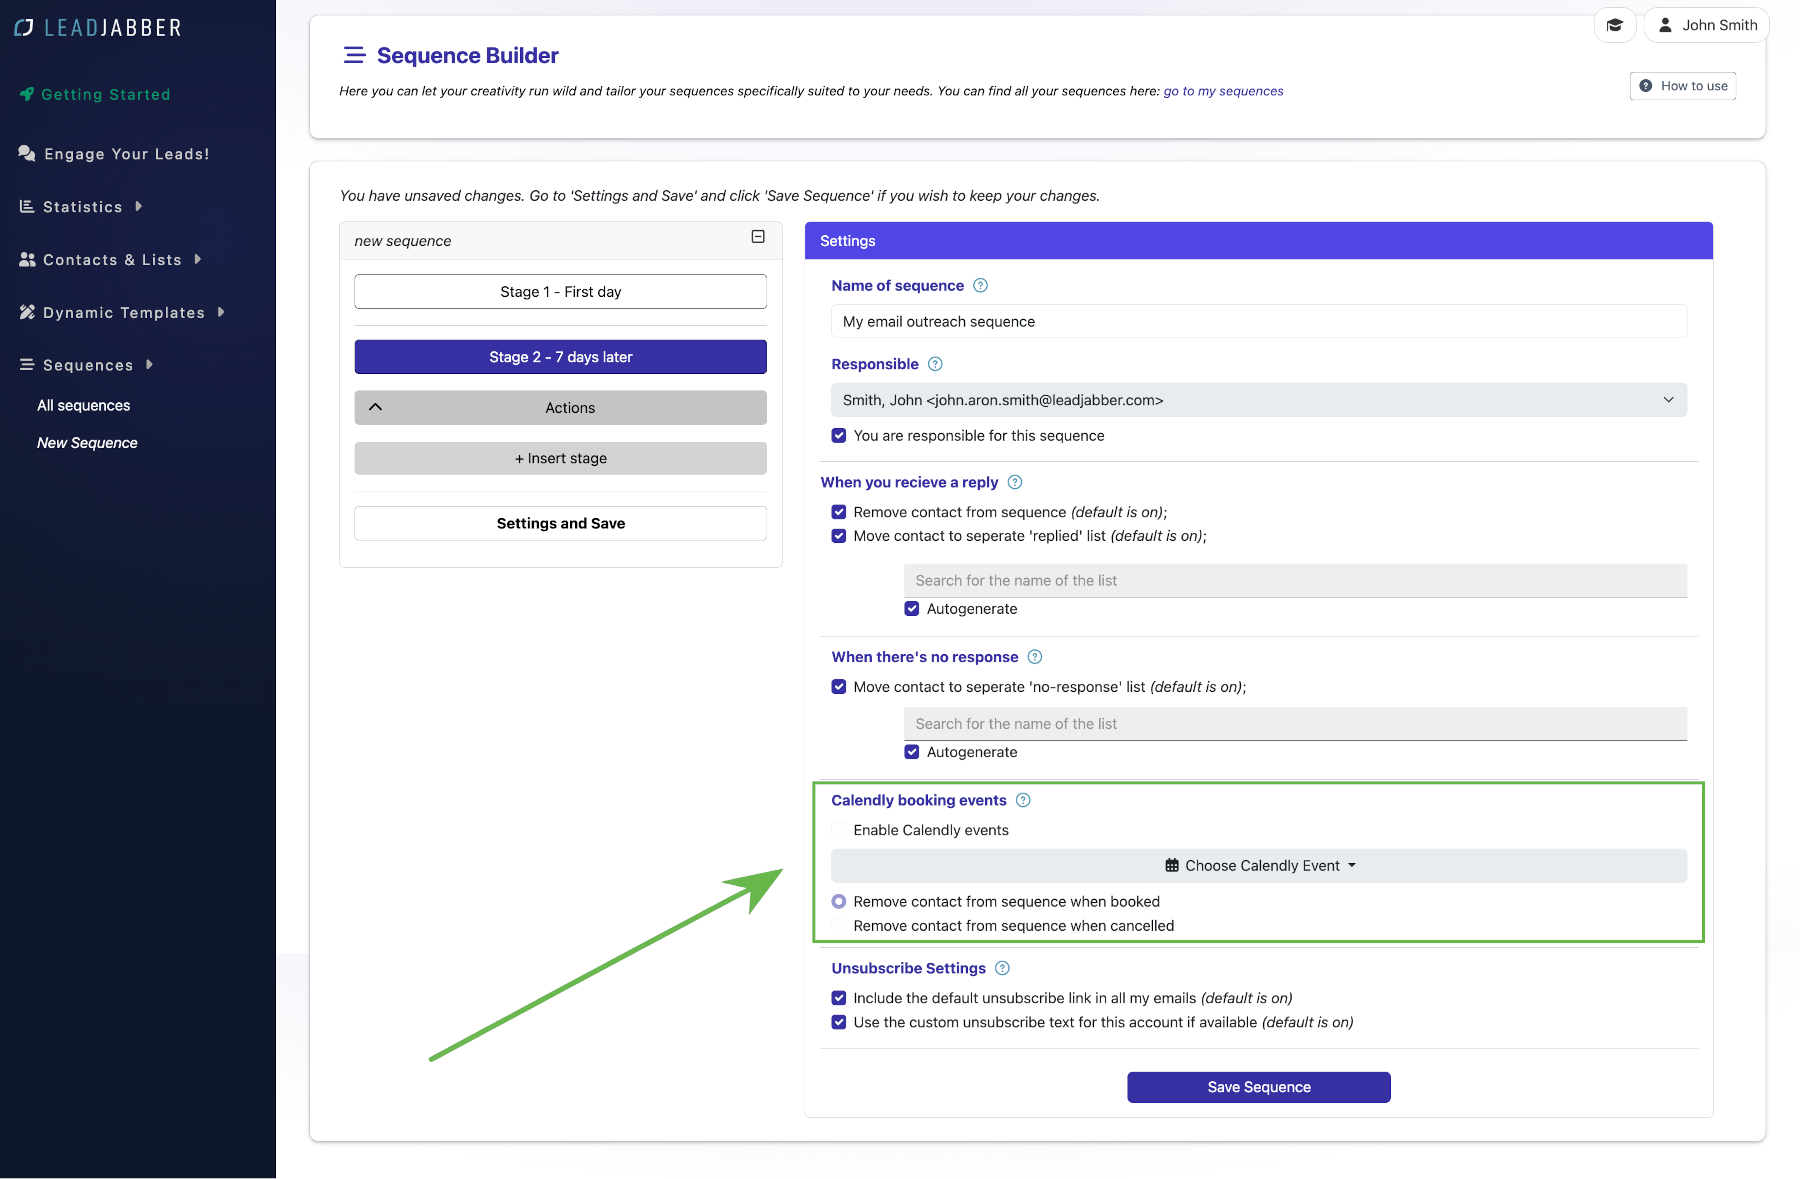Viewport: 1800px width, 1179px height.
Task: Toggle default unsubscribe link checkbox
Action: coord(839,998)
